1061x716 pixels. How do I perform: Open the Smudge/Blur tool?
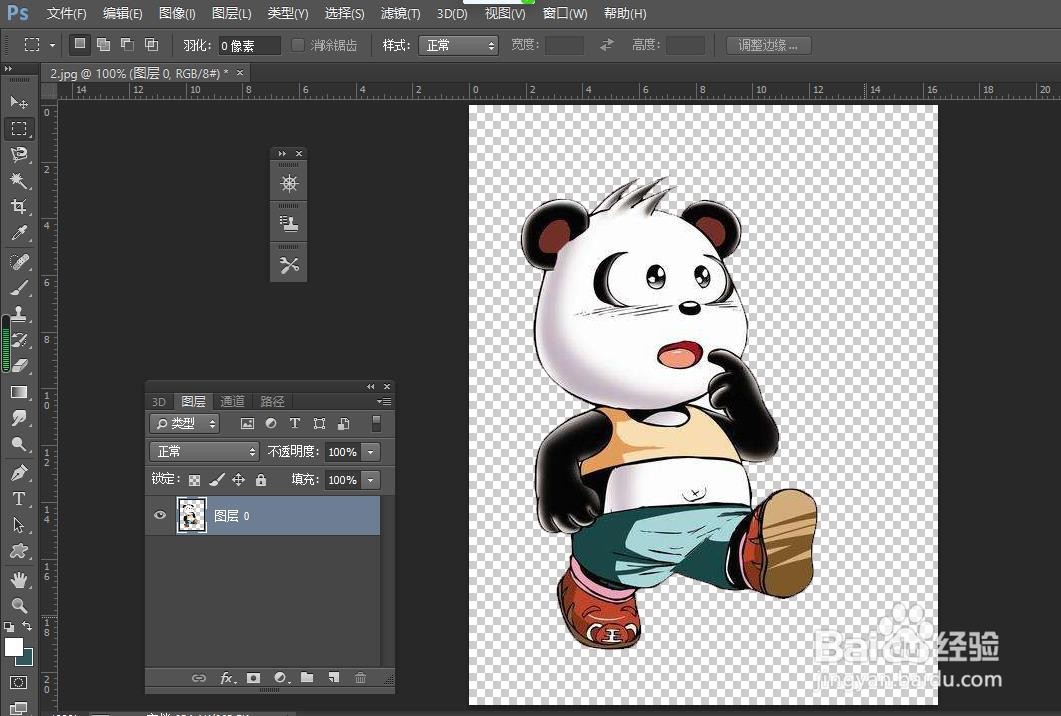click(x=19, y=418)
